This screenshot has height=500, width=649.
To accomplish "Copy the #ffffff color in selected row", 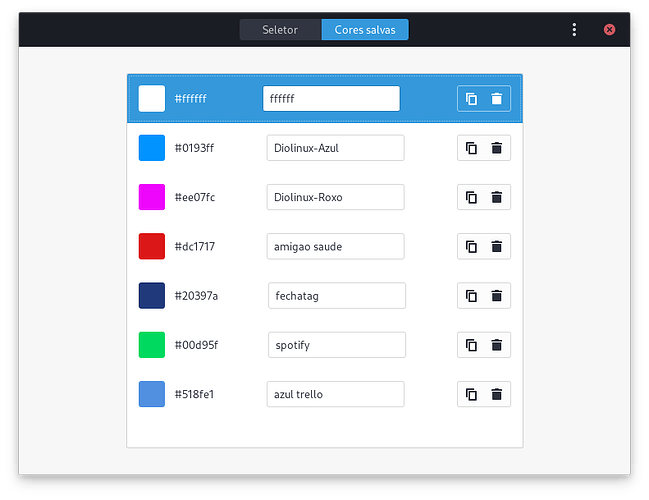I will click(471, 99).
